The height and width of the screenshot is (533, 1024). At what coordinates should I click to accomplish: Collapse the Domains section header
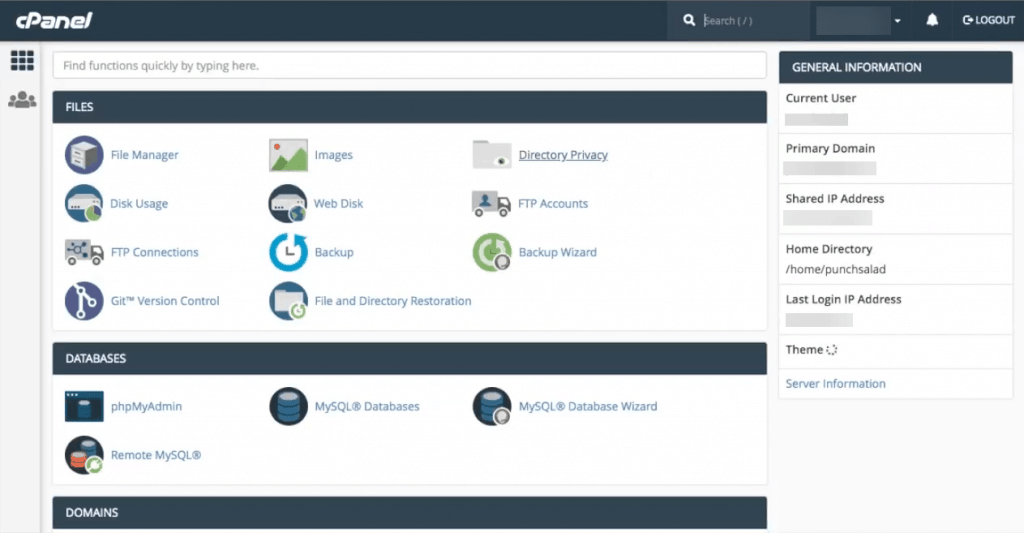409,512
